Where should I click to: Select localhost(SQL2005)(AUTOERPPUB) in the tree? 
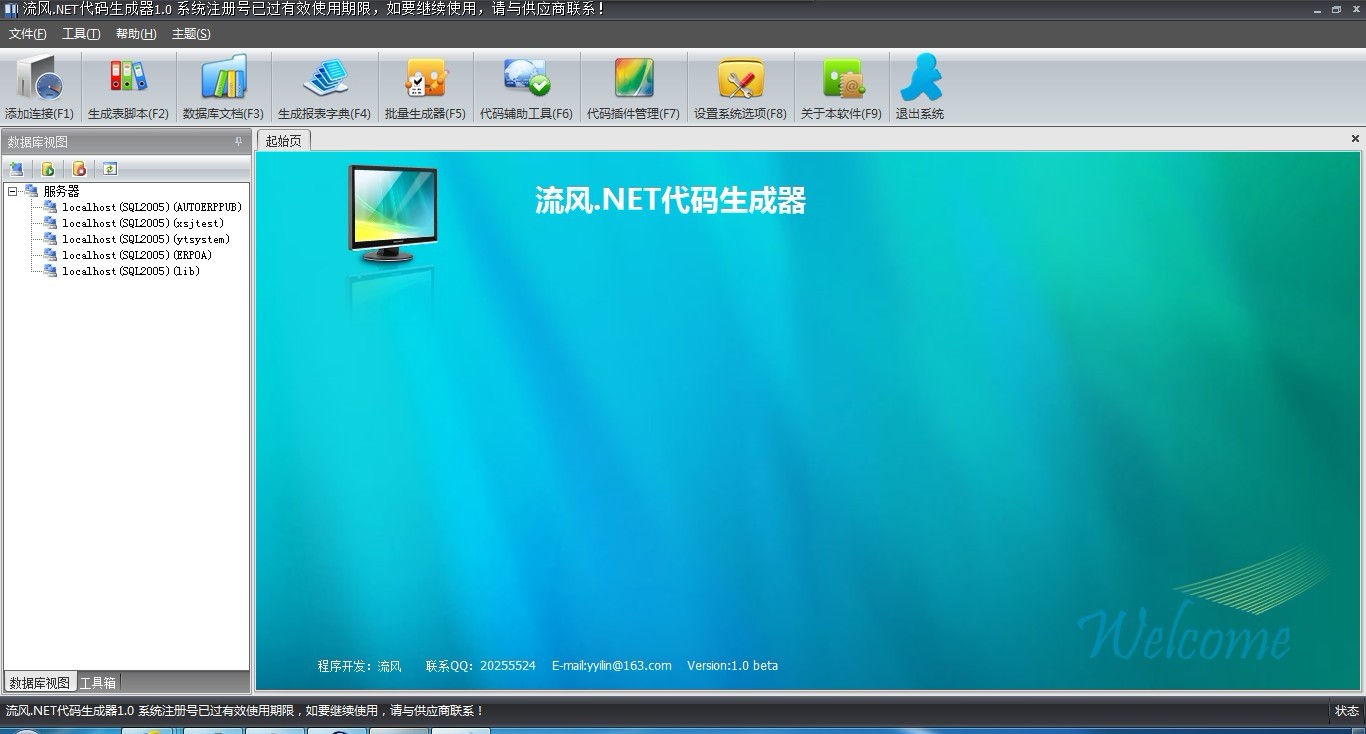(152, 207)
